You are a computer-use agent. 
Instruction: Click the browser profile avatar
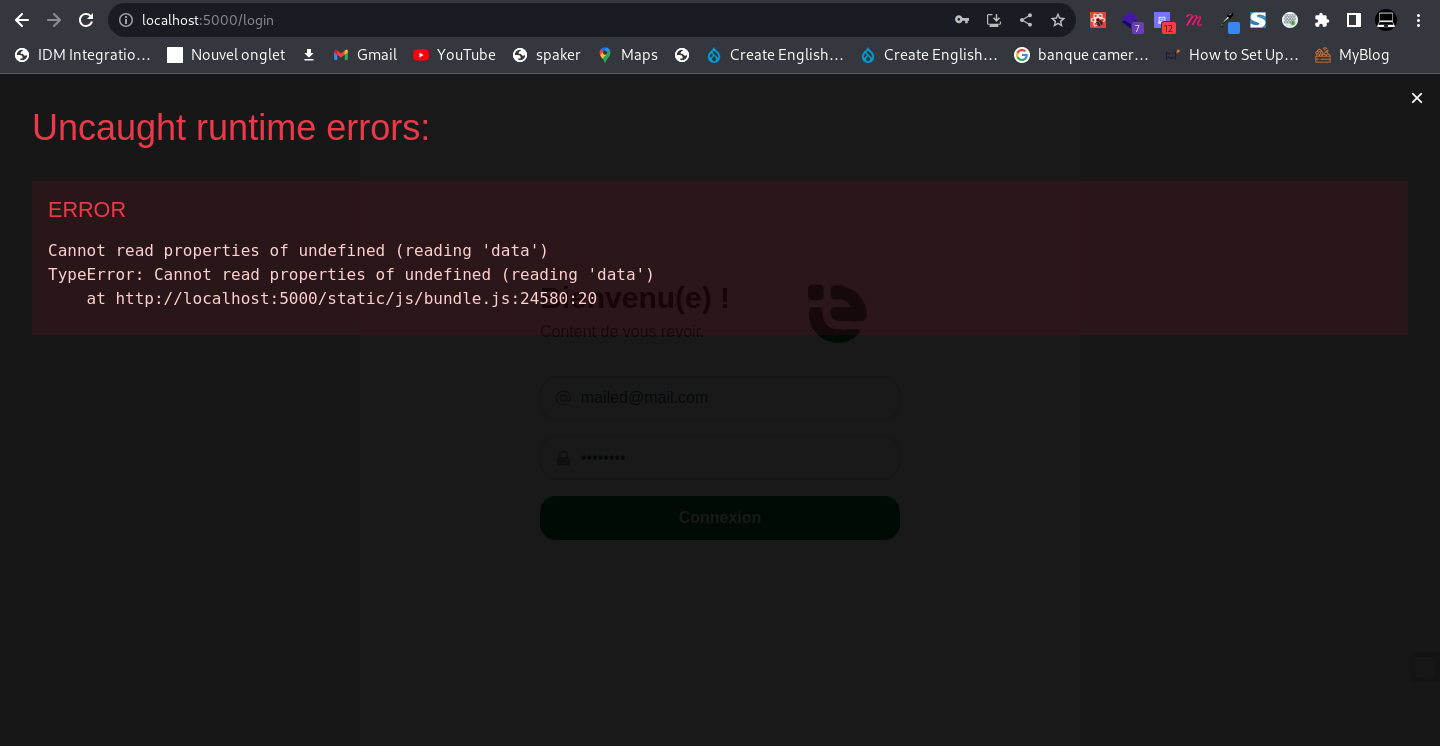[x=1386, y=20]
